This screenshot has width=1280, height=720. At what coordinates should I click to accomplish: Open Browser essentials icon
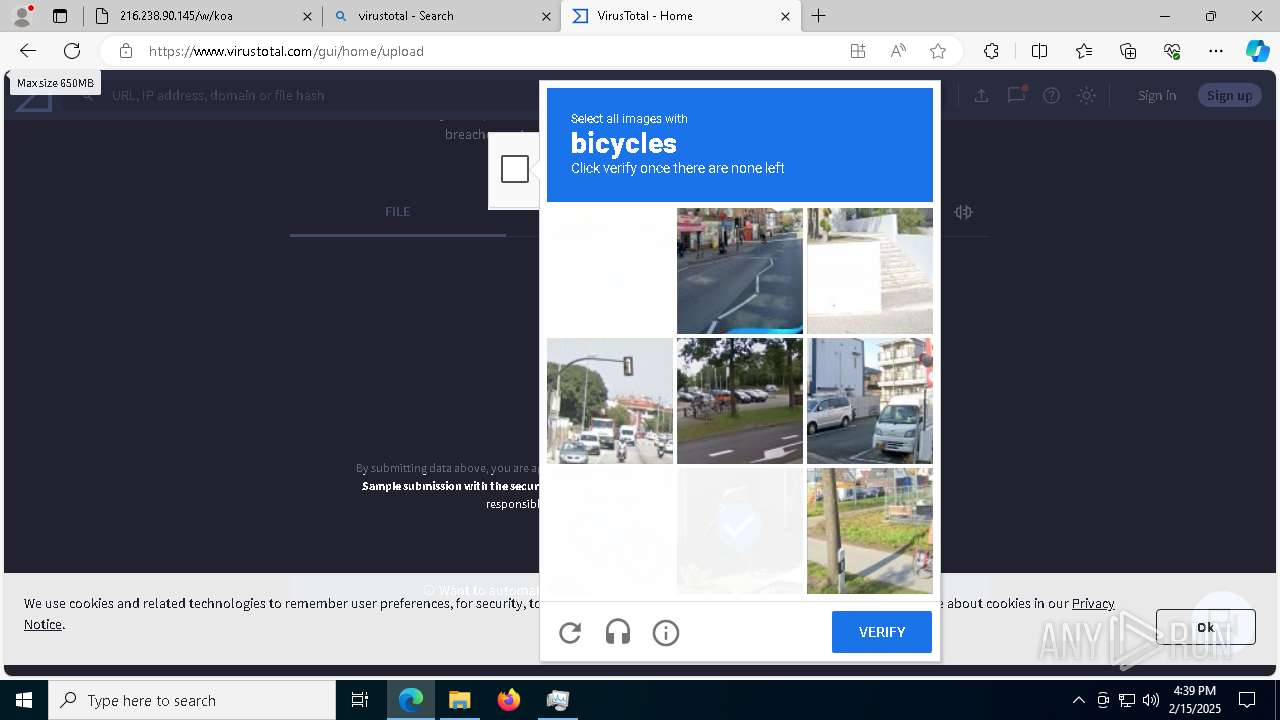(1172, 51)
